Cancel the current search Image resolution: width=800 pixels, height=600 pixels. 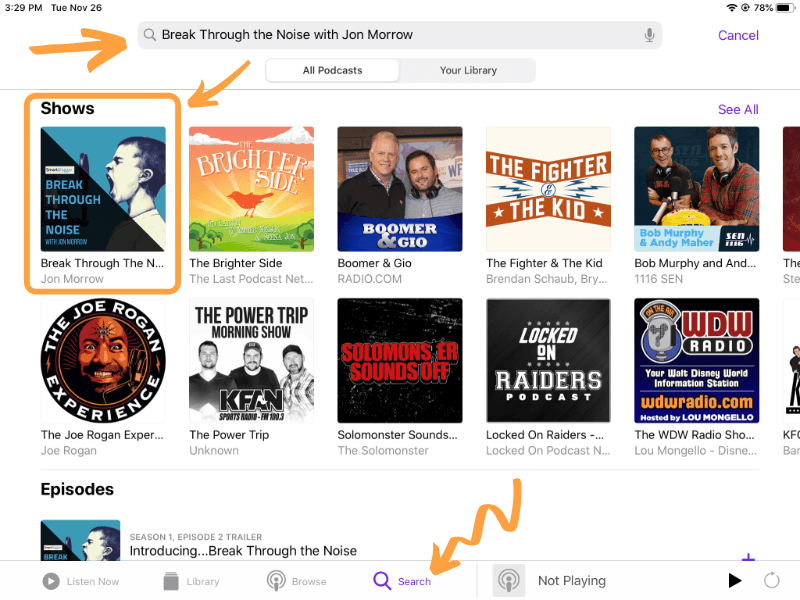738,35
